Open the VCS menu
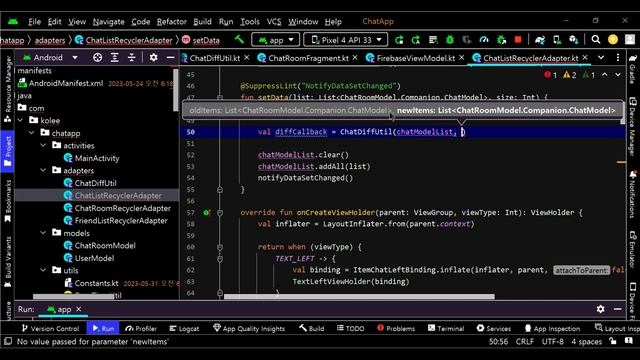The width and height of the screenshot is (640, 360). [274, 22]
